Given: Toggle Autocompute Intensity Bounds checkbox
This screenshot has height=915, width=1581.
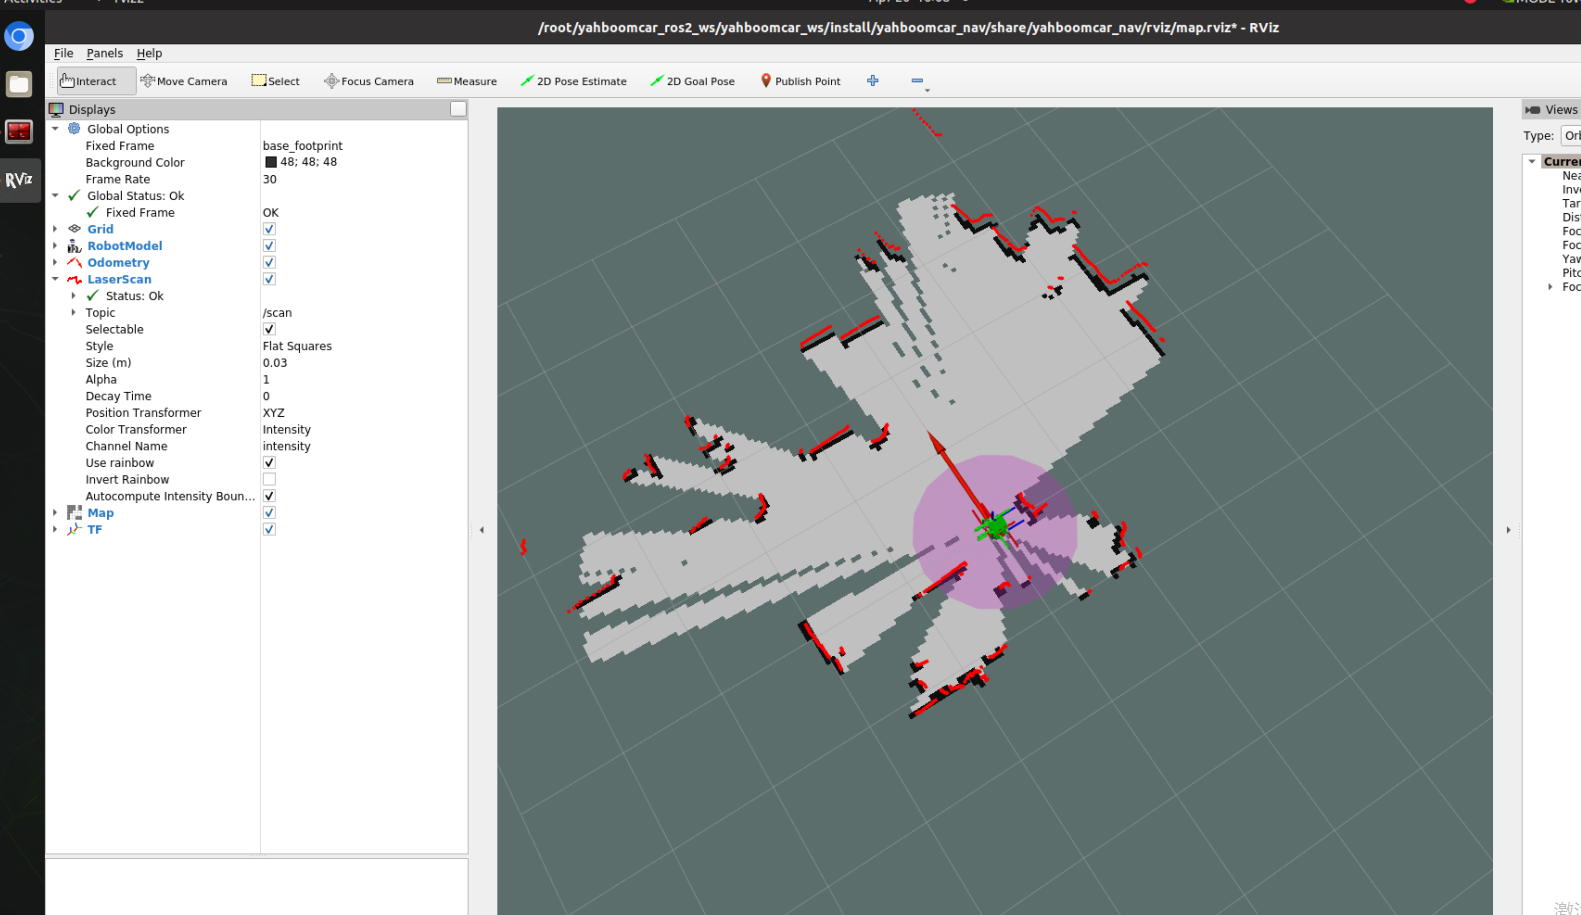Looking at the screenshot, I should [x=269, y=496].
